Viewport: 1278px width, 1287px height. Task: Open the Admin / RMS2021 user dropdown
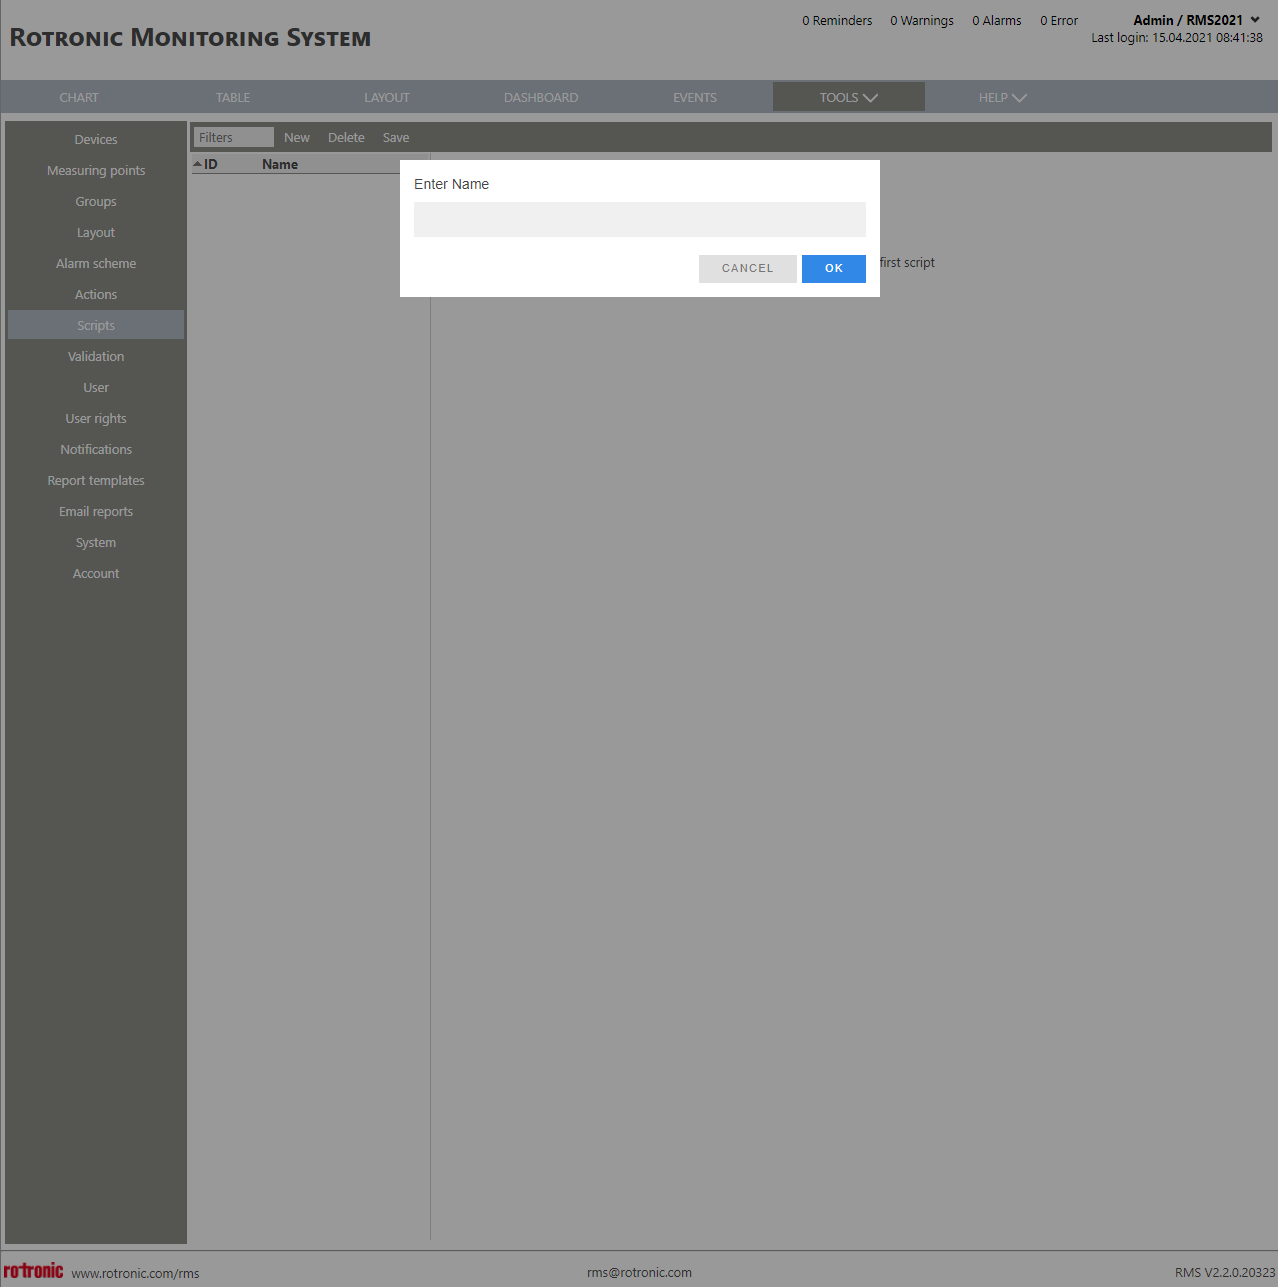coord(1196,20)
